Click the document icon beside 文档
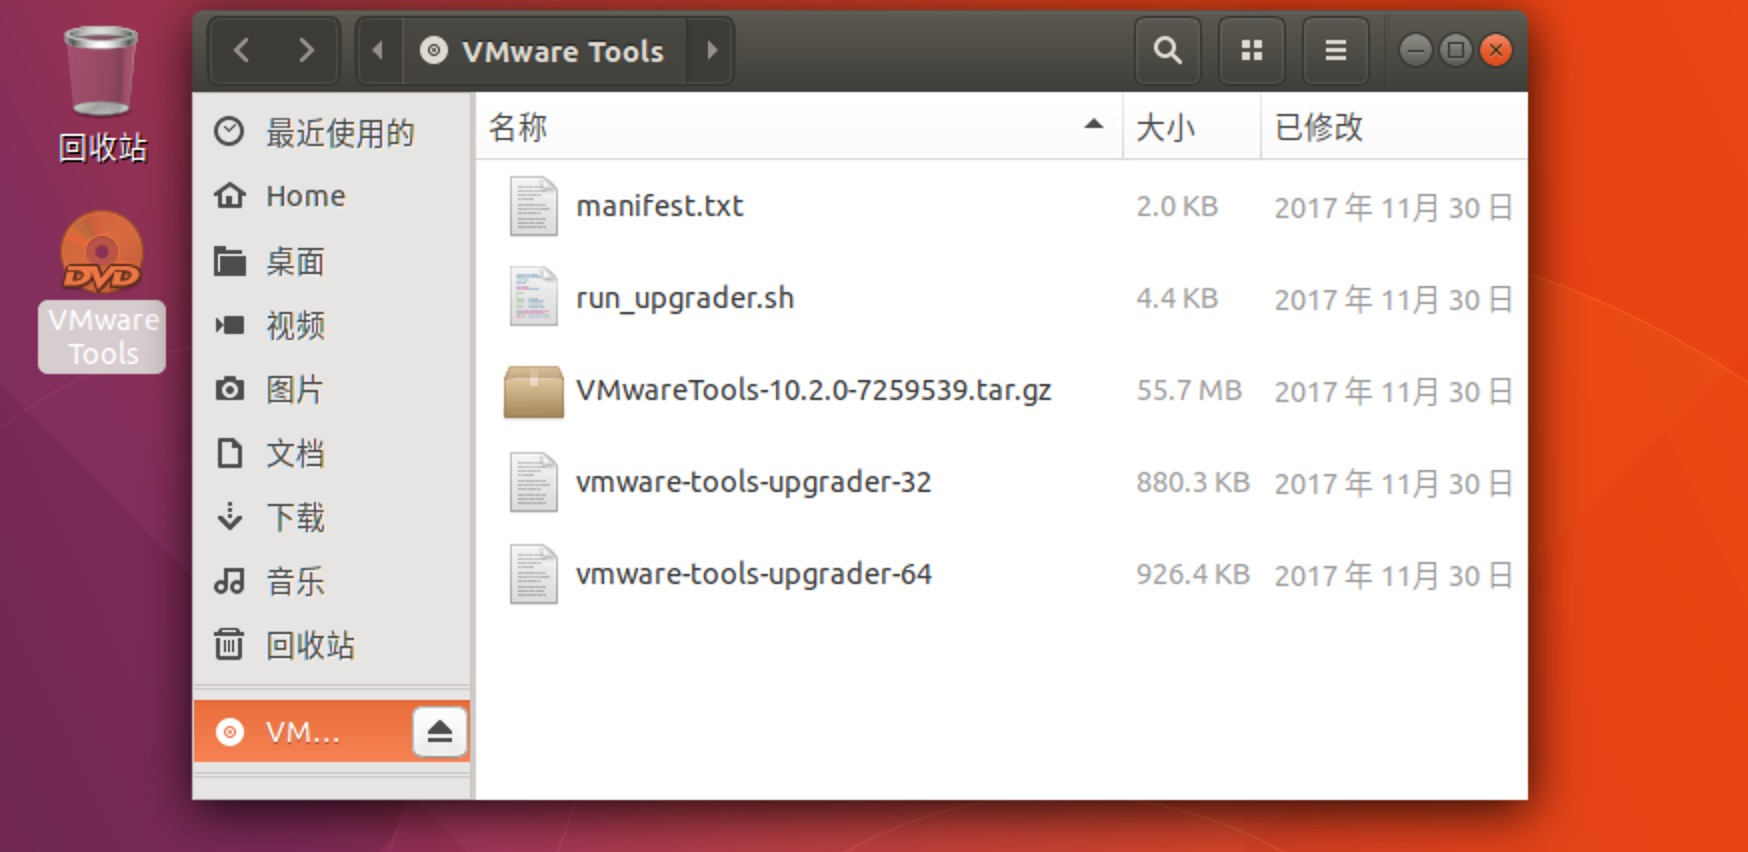1748x852 pixels. 230,453
